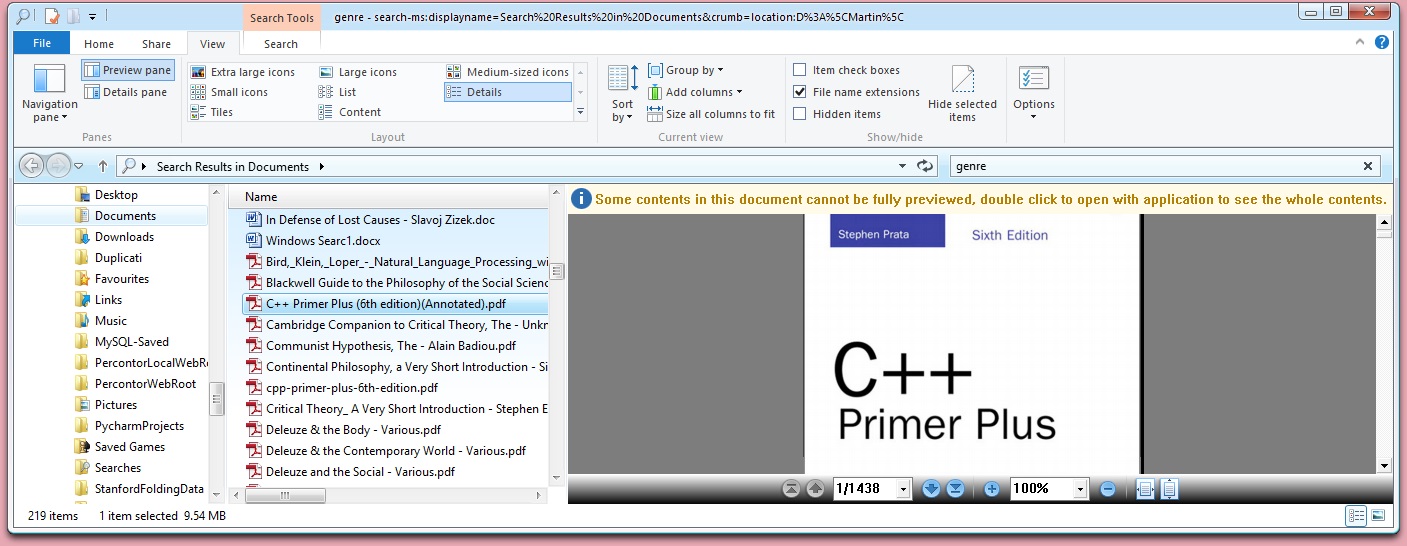Go to previous page in PDF preview
1407x546 pixels.
tap(815, 489)
